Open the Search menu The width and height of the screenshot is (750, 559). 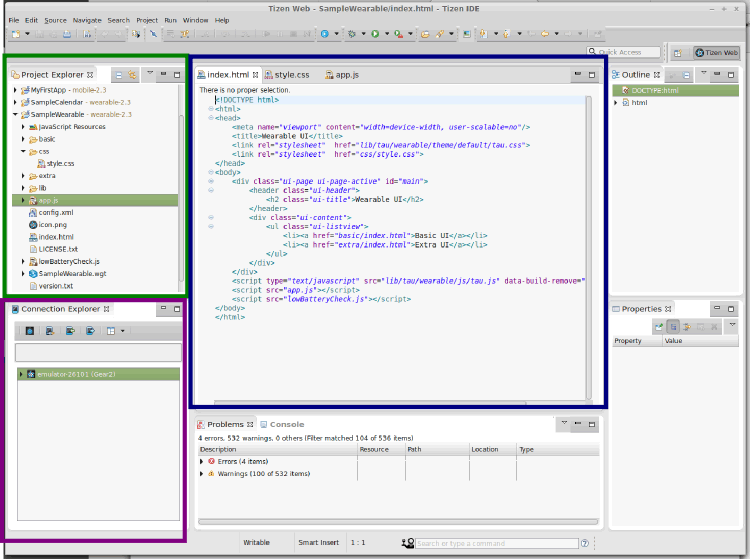[x=119, y=20]
